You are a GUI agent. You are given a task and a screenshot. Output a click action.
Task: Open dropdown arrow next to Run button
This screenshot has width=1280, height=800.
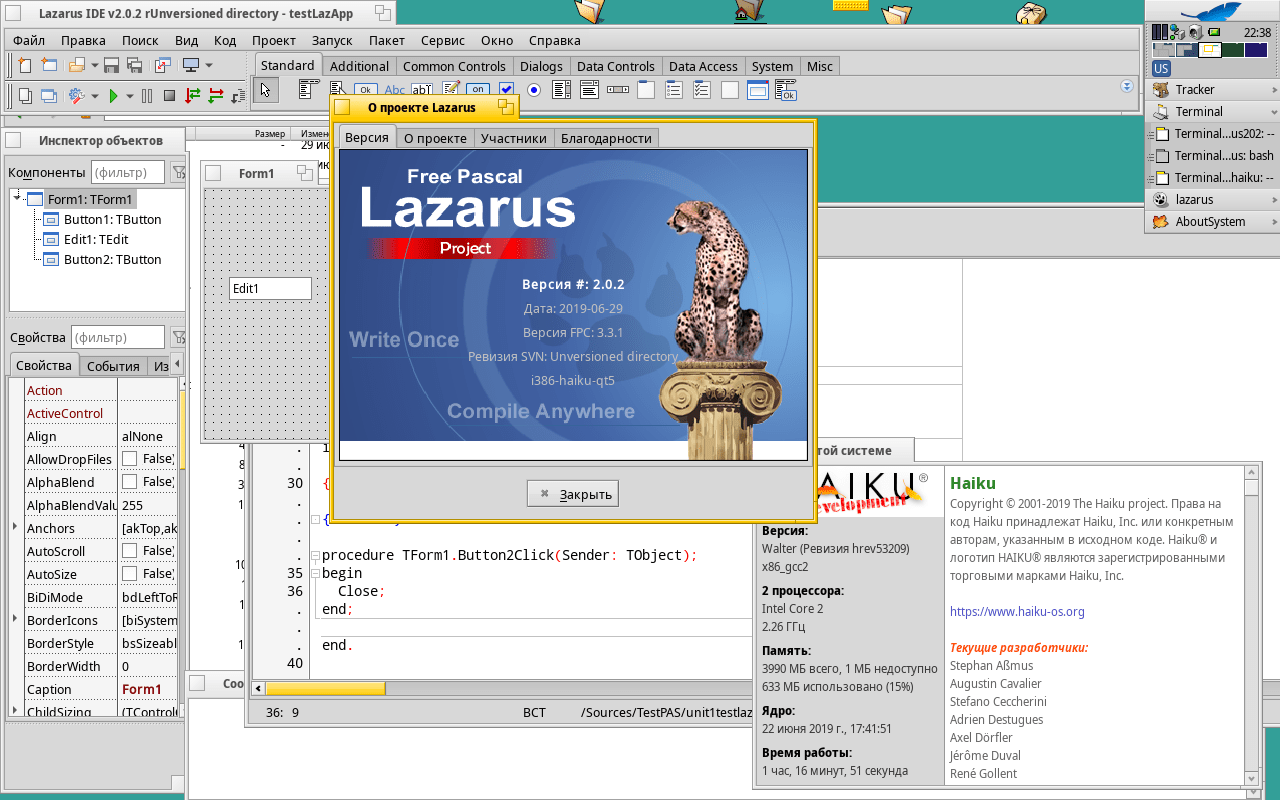coord(130,96)
